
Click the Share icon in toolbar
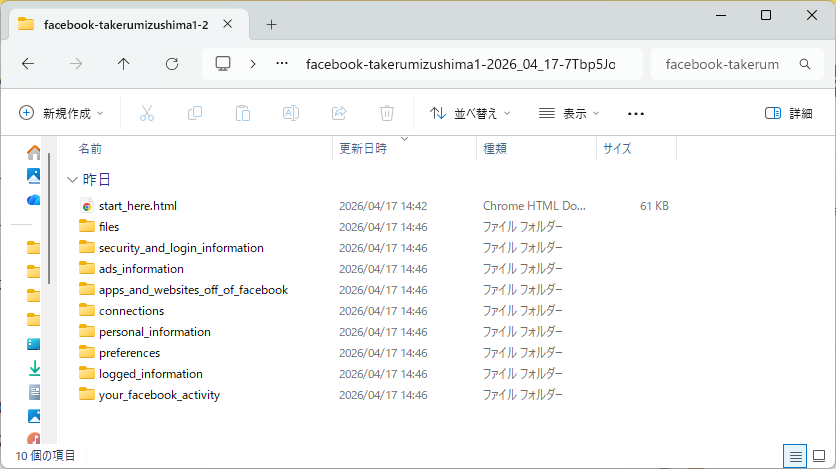pos(339,113)
